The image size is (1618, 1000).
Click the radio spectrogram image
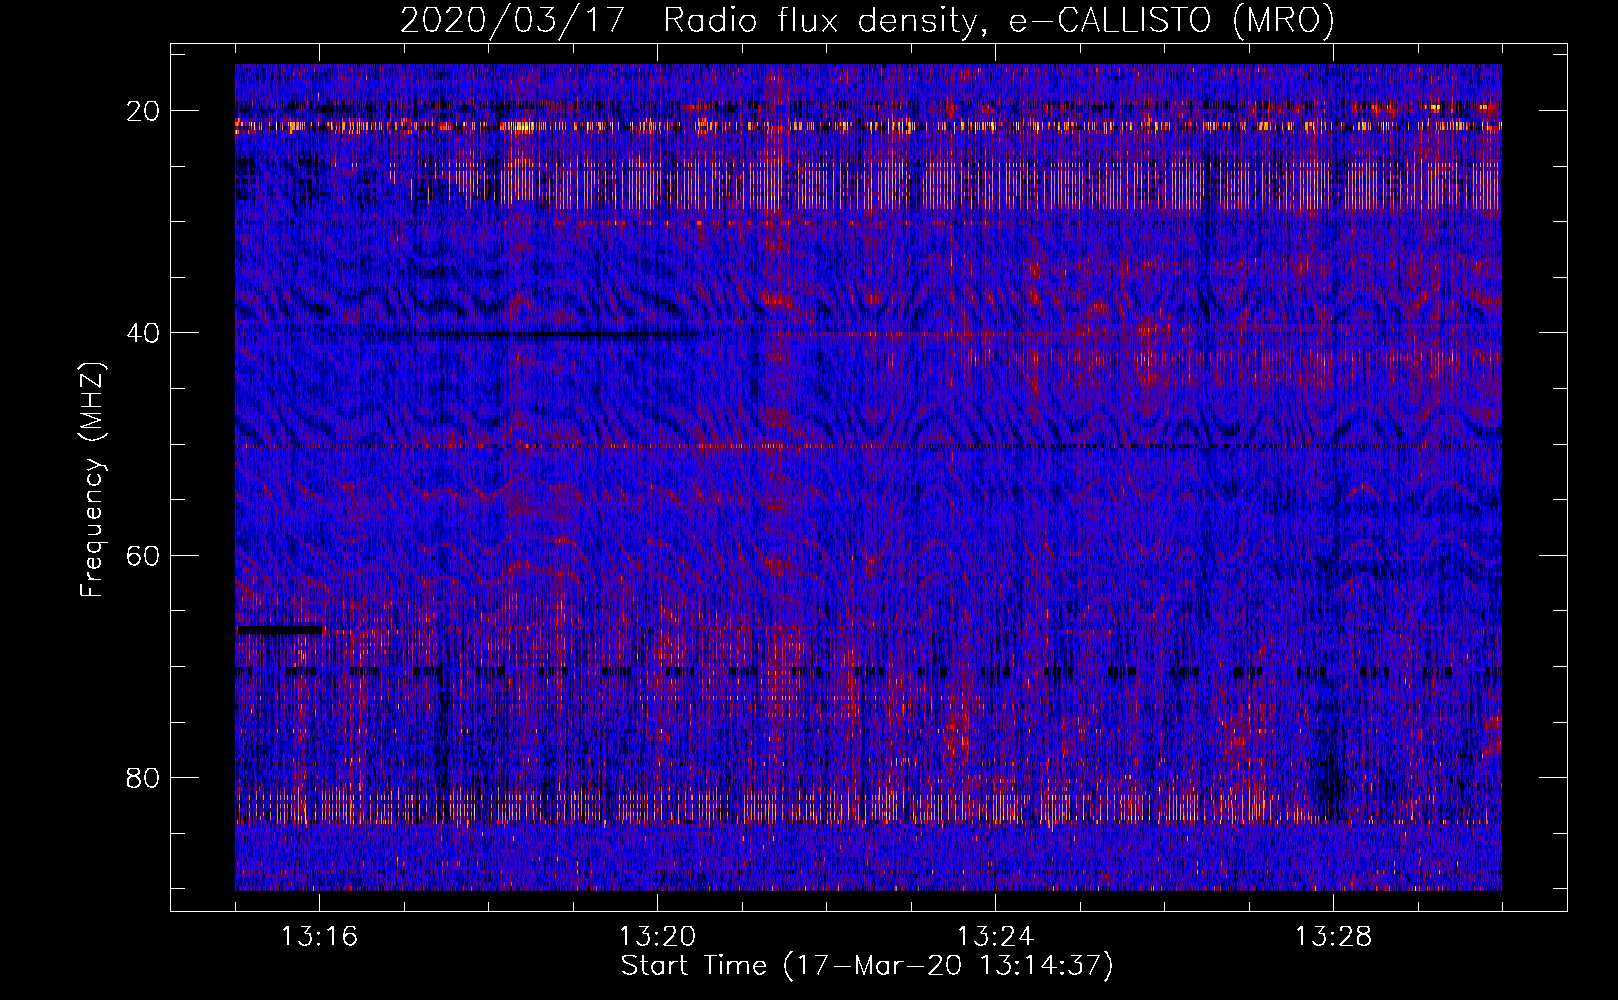[x=868, y=477]
